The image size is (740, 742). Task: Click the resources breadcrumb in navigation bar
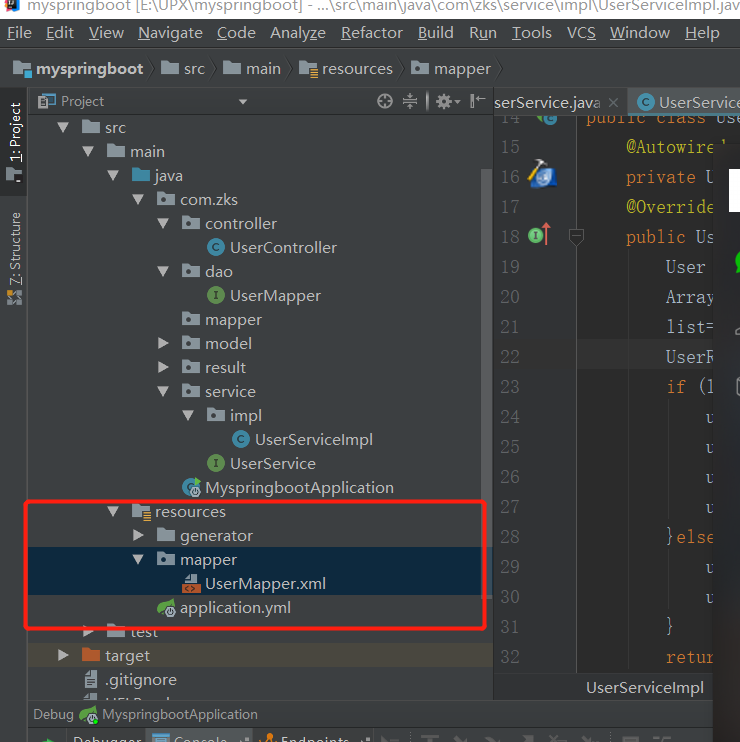click(346, 69)
